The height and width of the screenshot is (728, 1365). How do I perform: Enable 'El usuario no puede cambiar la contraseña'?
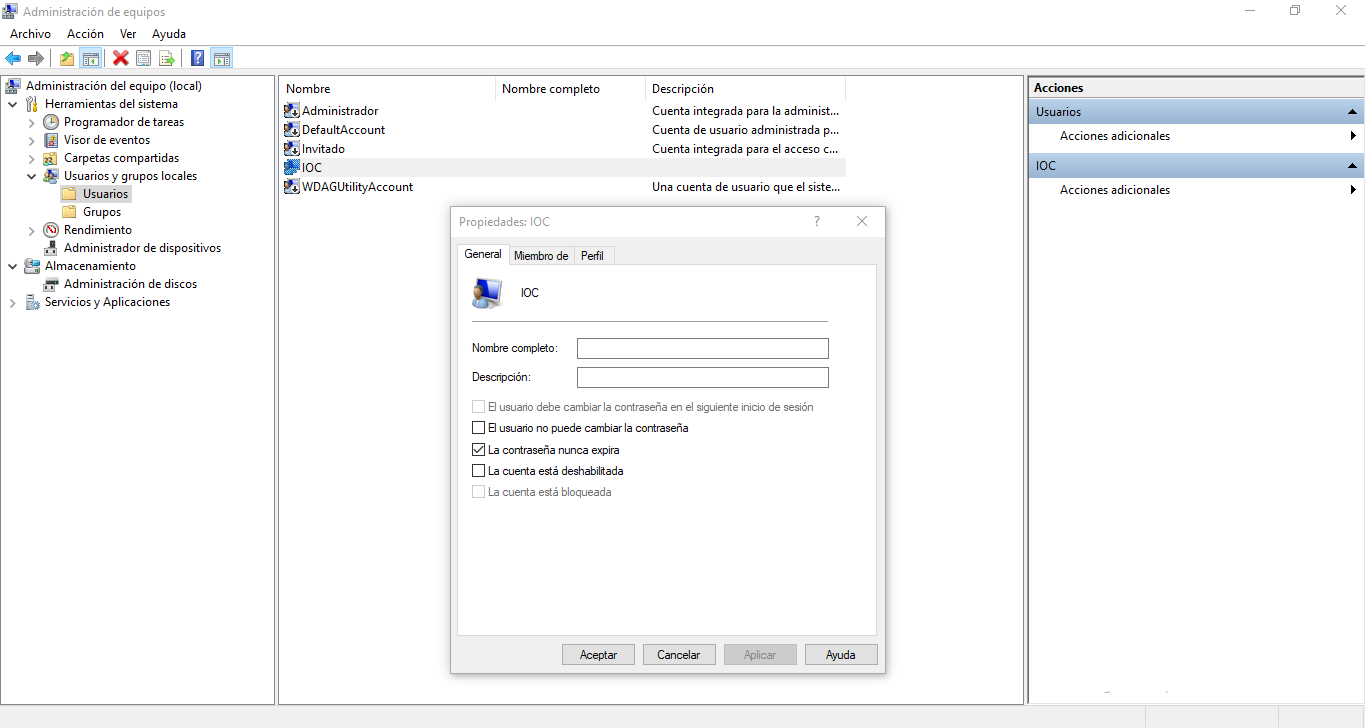click(x=478, y=428)
